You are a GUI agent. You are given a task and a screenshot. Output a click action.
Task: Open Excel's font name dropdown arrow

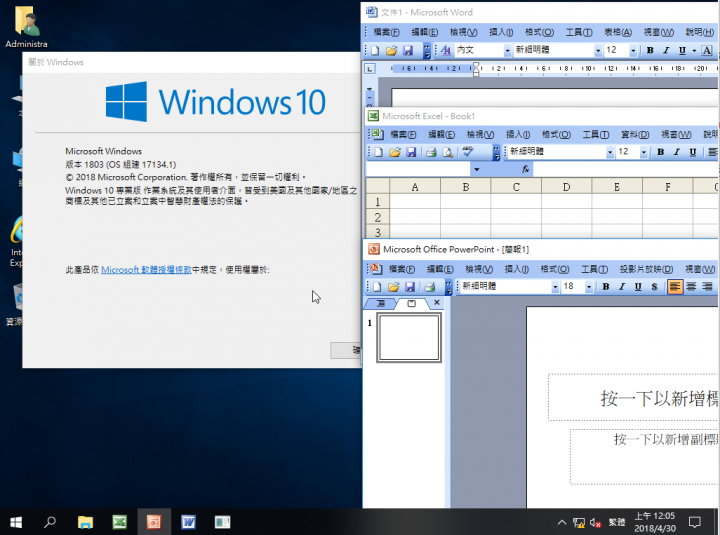pyautogui.click(x=610, y=152)
